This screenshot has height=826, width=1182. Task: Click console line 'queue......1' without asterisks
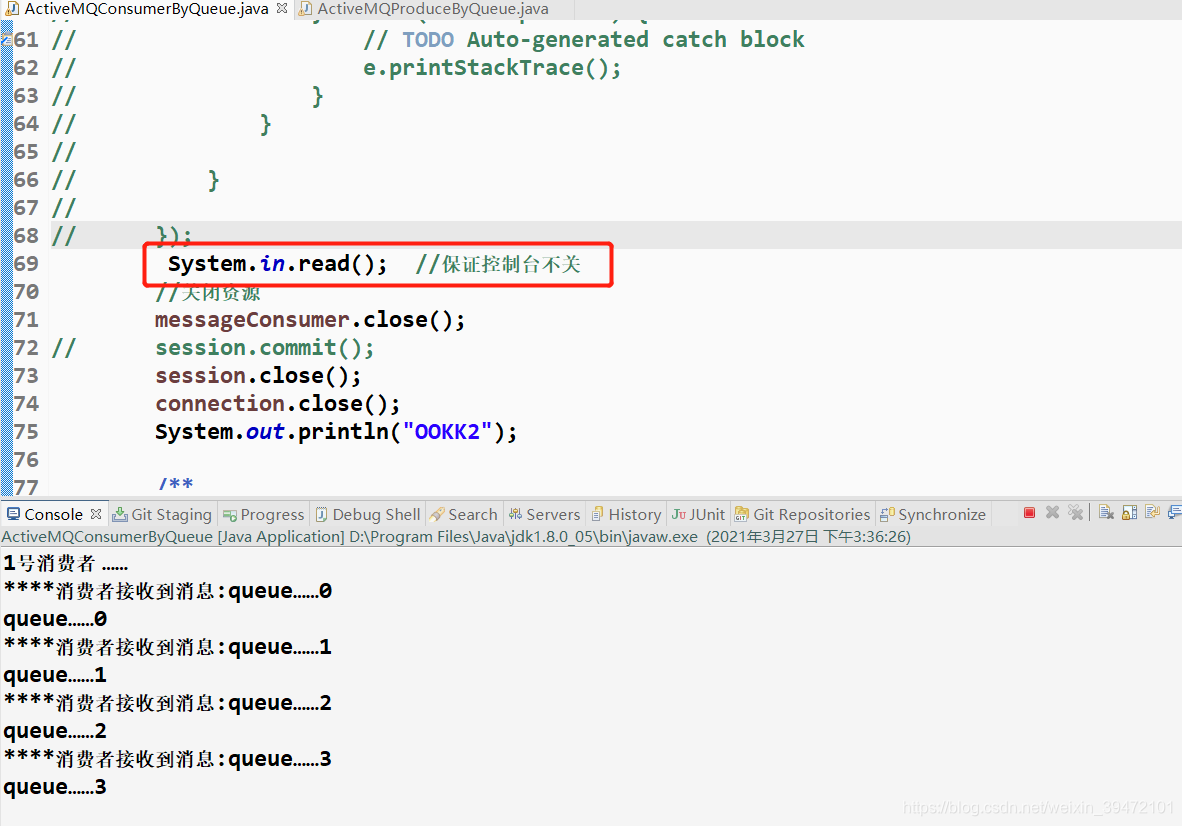pos(55,675)
